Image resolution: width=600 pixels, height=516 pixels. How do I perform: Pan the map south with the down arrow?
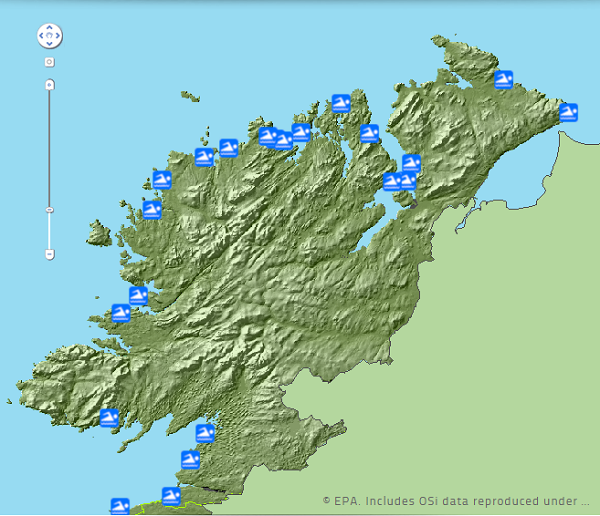click(x=49, y=43)
